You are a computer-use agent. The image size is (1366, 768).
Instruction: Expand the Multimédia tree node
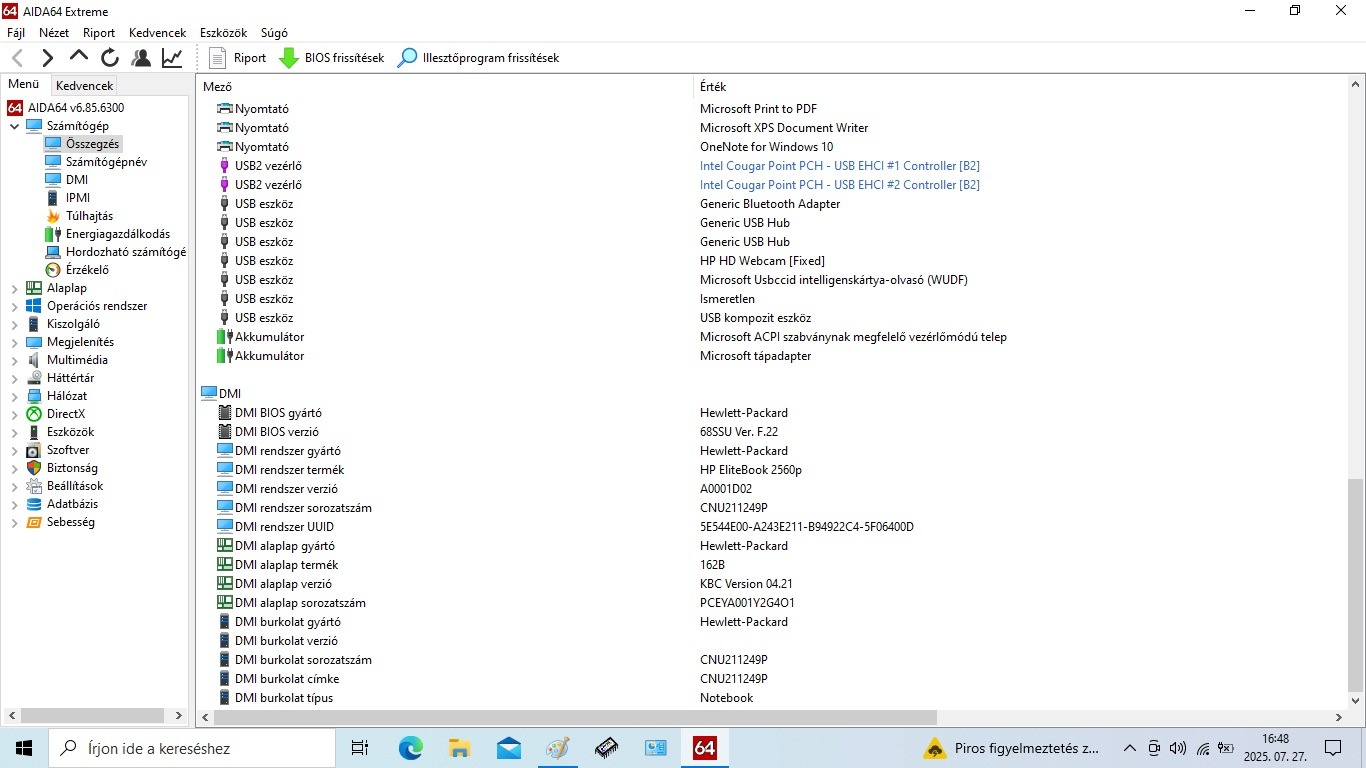(14, 360)
